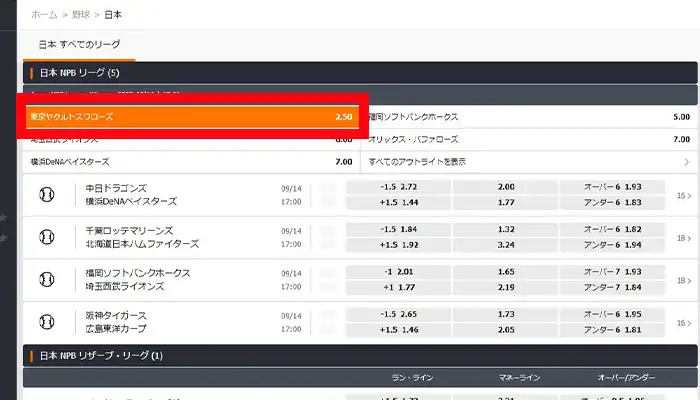Open 千葉ロッテマリーンズ team name
Screen dimensions: 700x400
click(129, 231)
